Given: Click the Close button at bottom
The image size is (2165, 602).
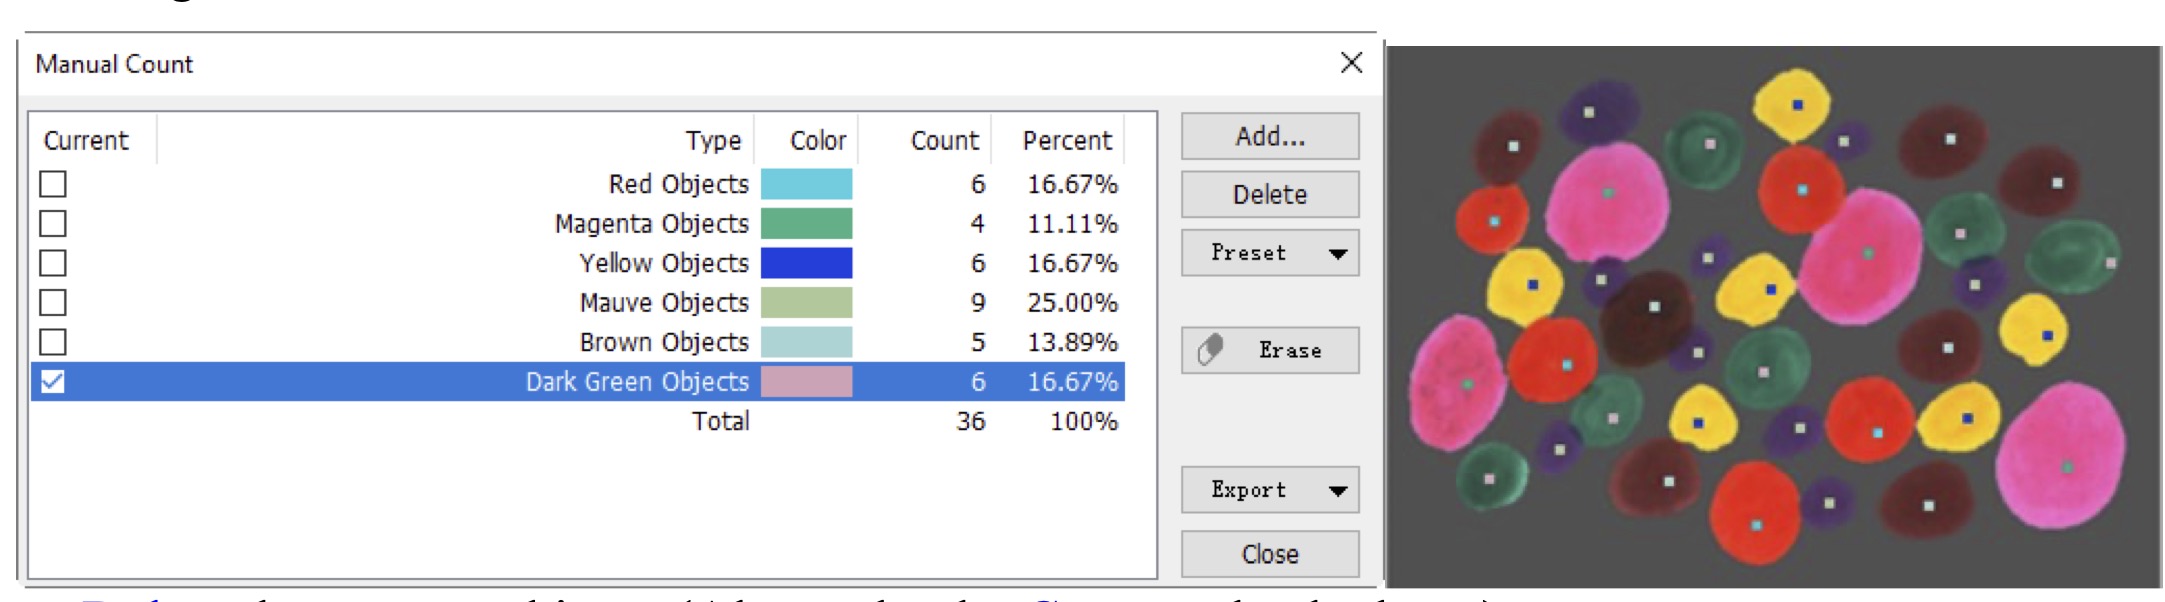Looking at the screenshot, I should pos(1270,554).
